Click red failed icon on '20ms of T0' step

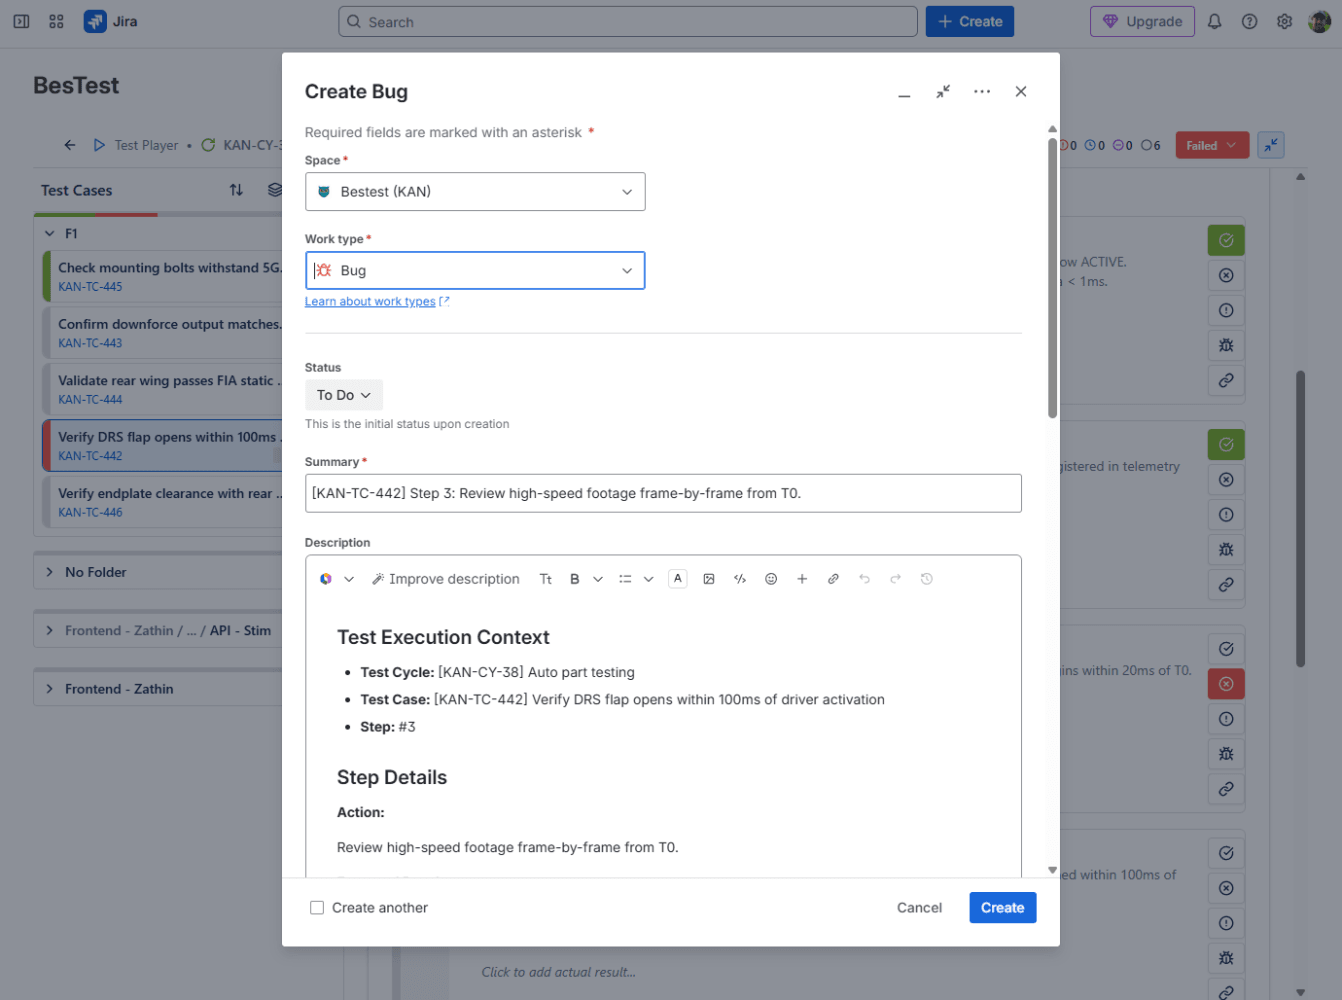point(1226,684)
